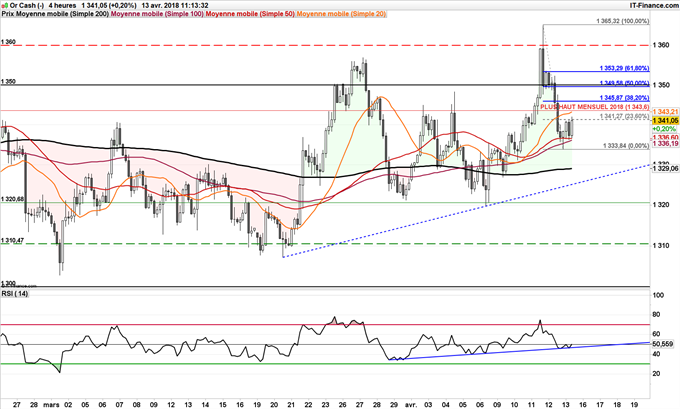
Task: Select the 4 heures timeframe label
Action: 62,5
